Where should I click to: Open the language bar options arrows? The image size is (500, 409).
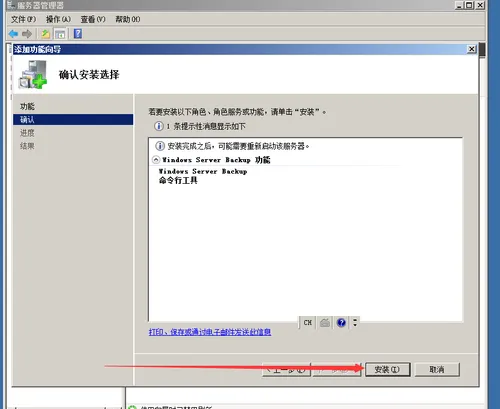(x=355, y=322)
